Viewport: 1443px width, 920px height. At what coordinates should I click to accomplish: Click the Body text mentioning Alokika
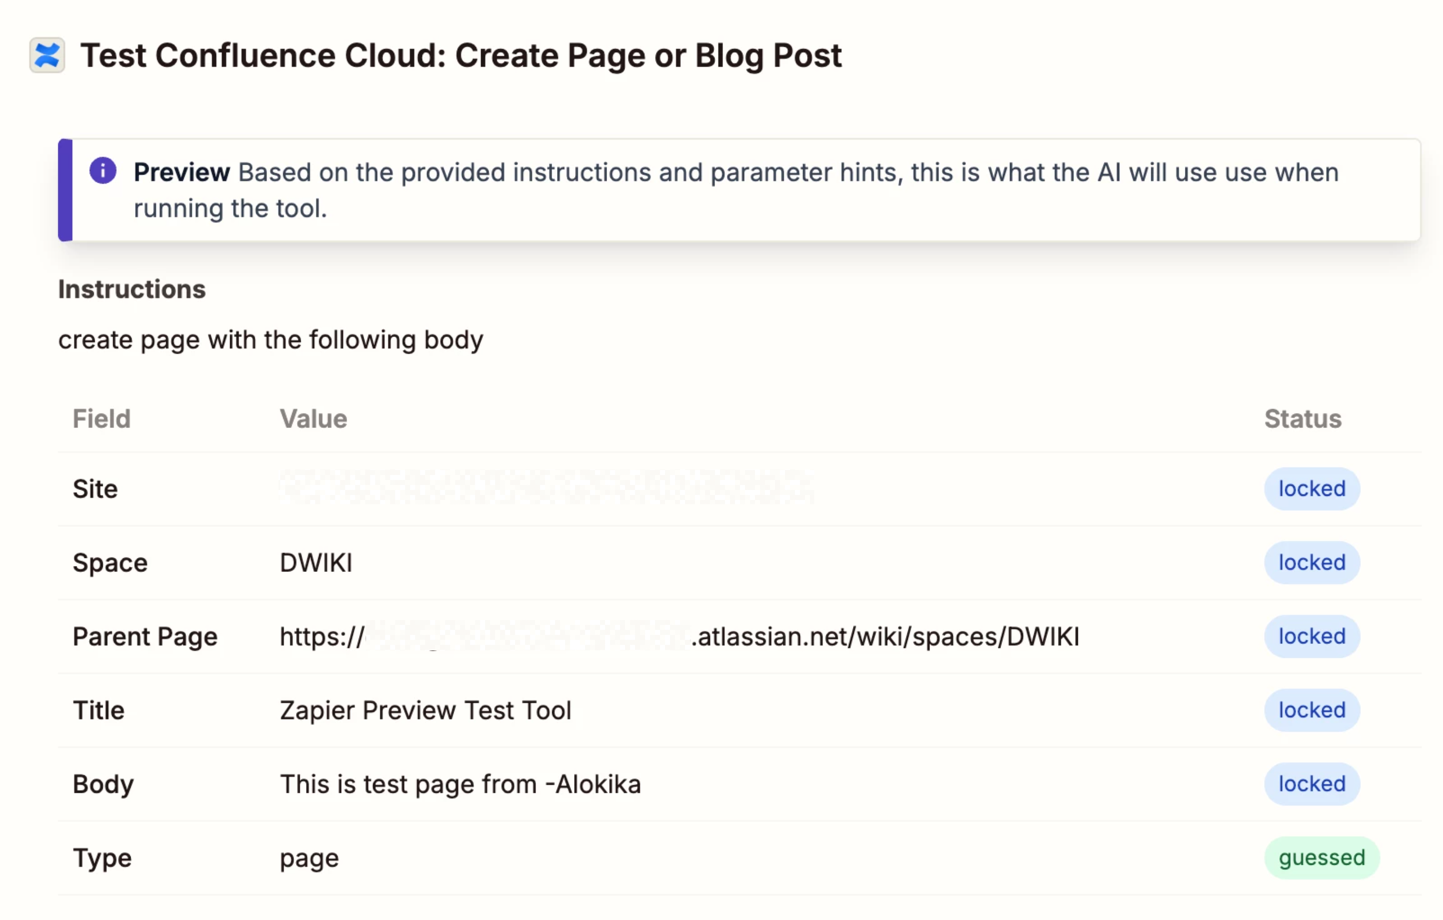460,784
